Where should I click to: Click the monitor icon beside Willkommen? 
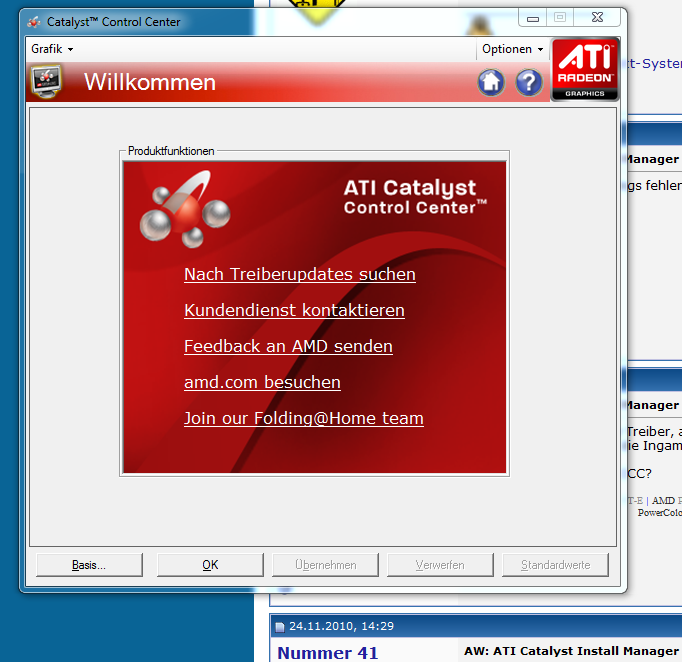click(46, 81)
